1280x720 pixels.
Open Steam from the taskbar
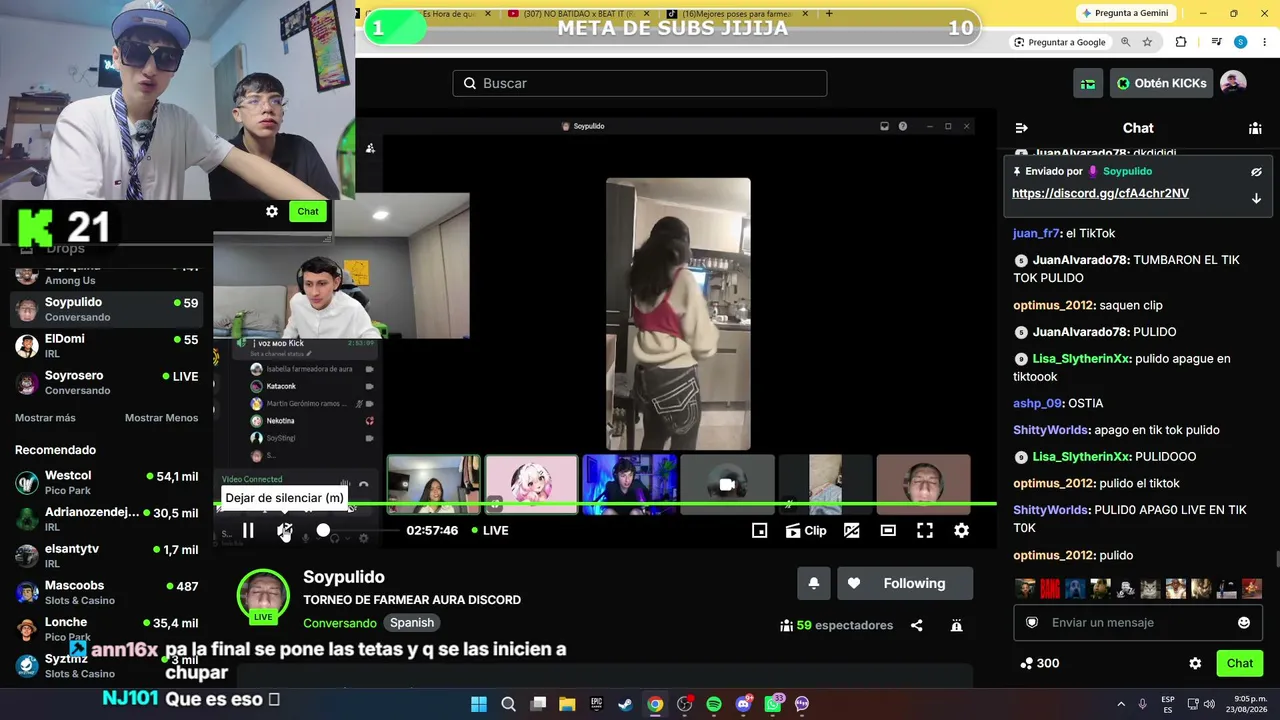click(626, 704)
